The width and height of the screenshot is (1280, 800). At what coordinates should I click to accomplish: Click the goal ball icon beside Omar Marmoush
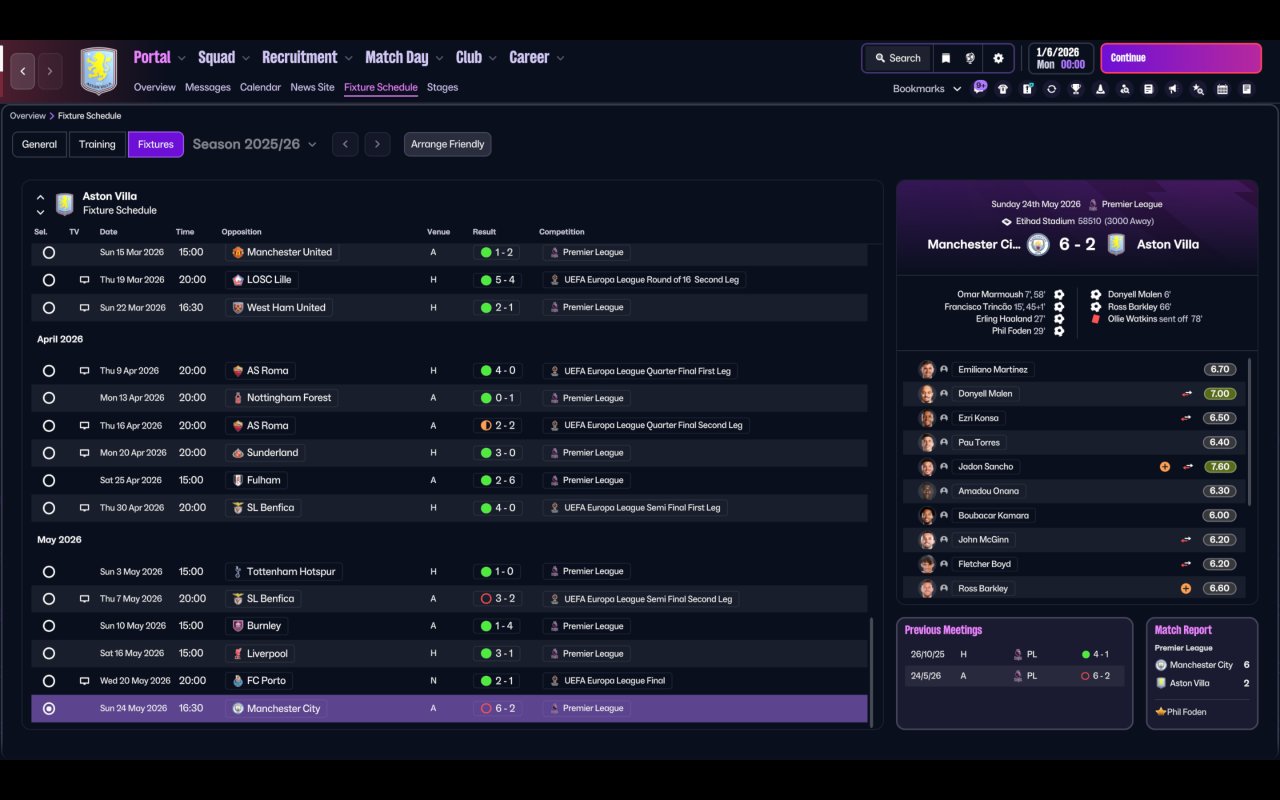pos(1059,295)
